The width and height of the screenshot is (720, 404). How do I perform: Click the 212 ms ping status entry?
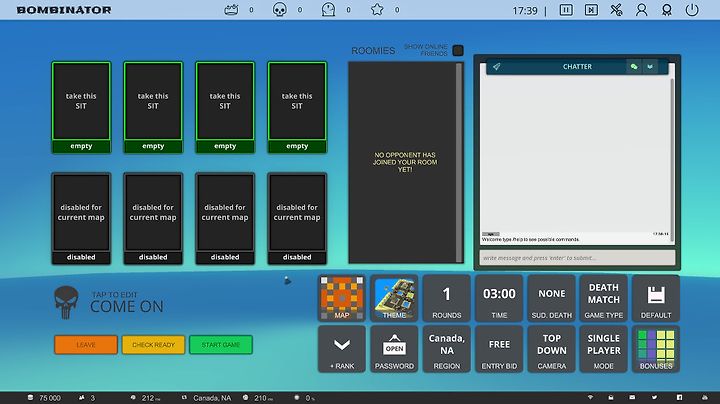pos(146,398)
